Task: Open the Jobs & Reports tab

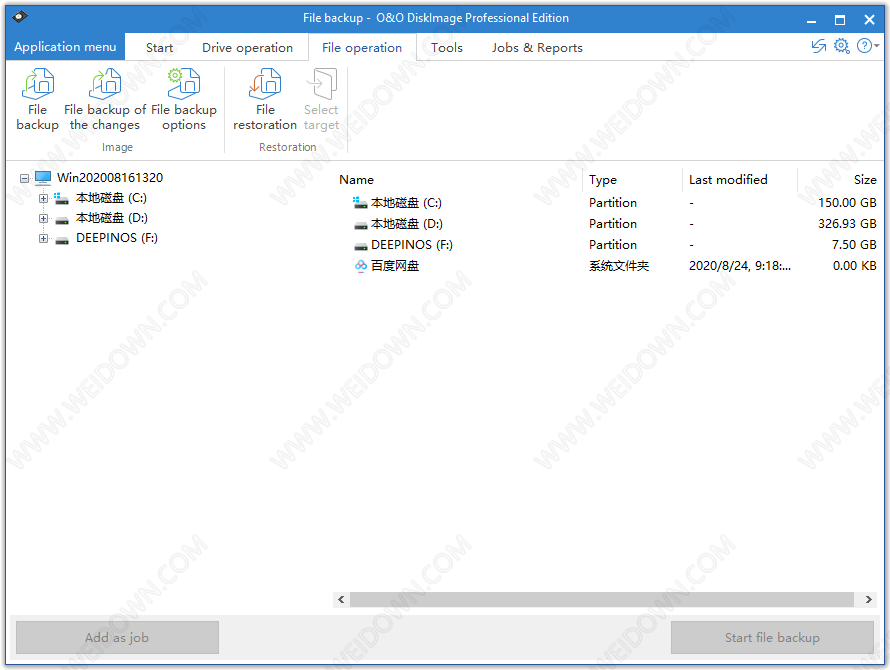Action: point(537,48)
